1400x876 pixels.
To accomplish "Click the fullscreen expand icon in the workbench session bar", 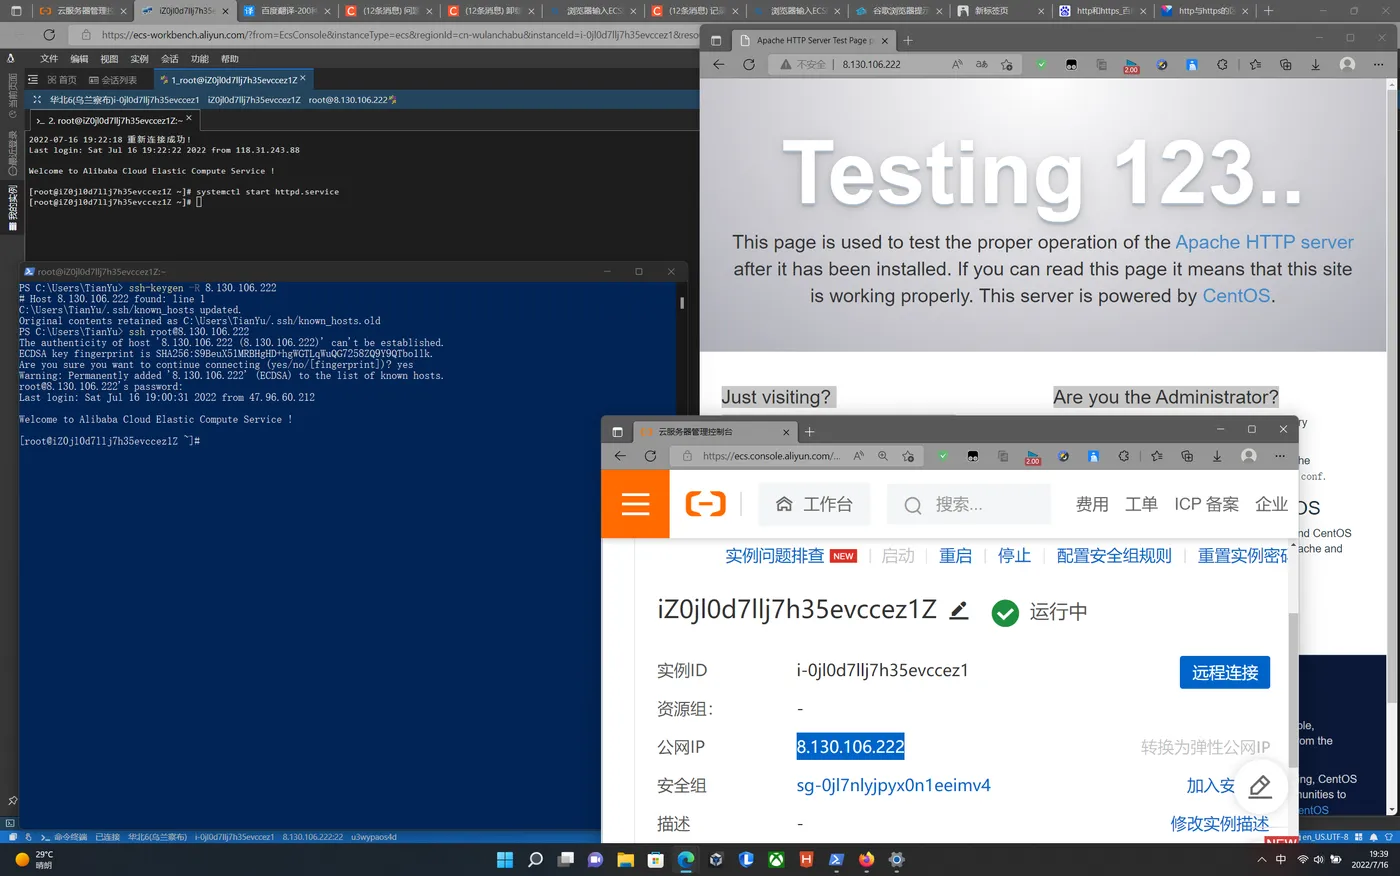I will tap(37, 100).
